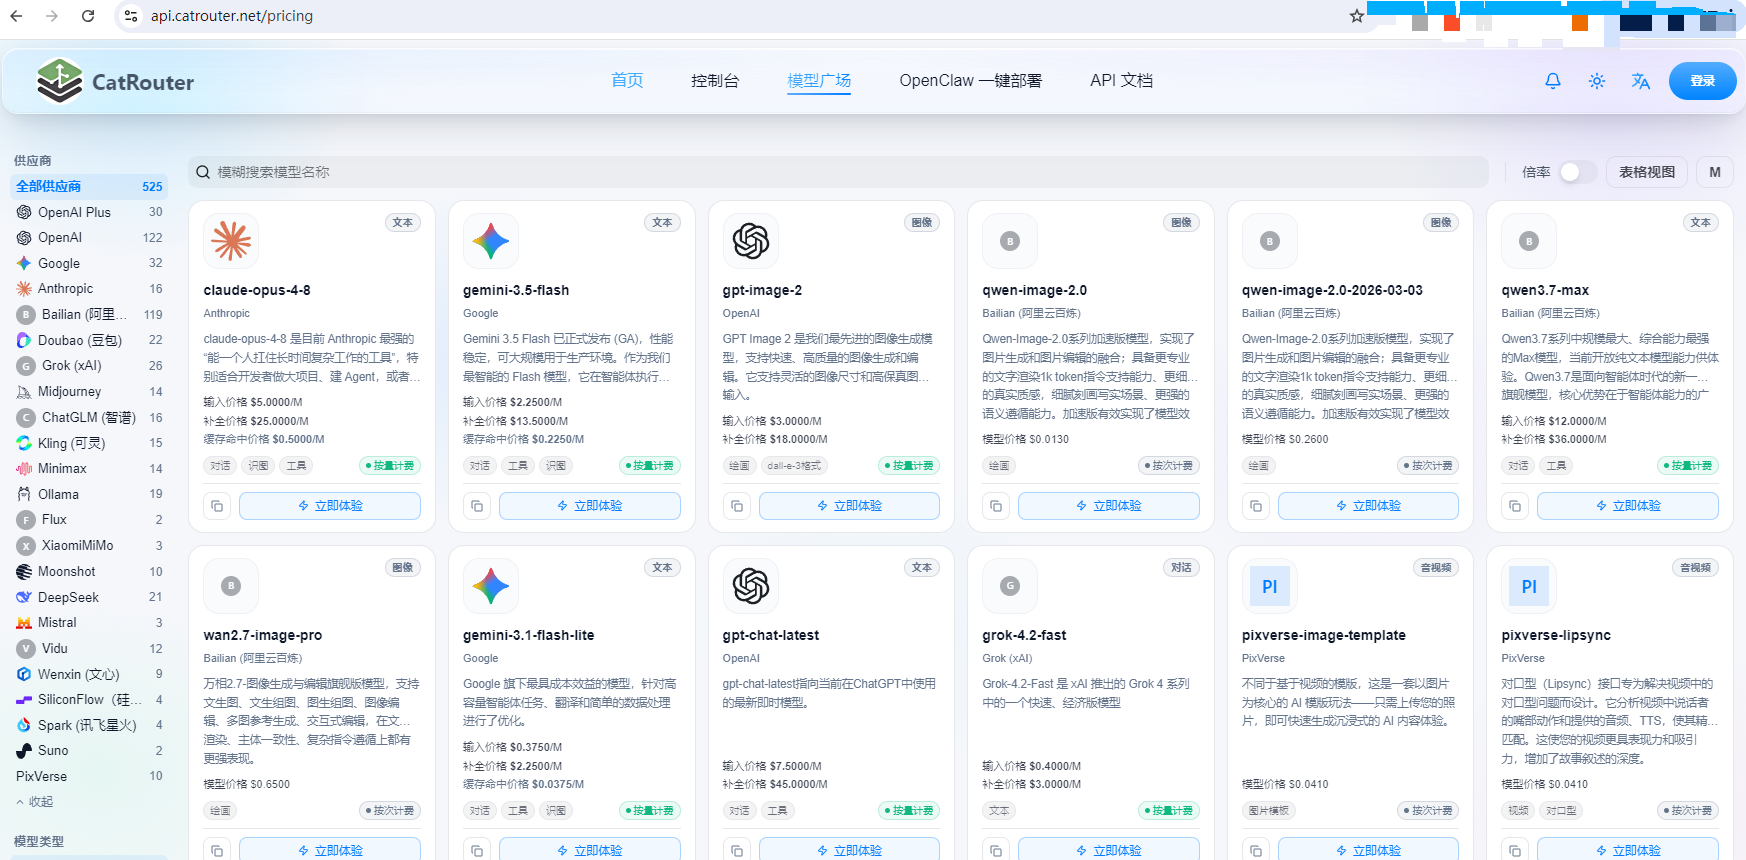Click the G avatar on grok-4.2-fast card
Image resolution: width=1746 pixels, height=860 pixels.
1010,586
